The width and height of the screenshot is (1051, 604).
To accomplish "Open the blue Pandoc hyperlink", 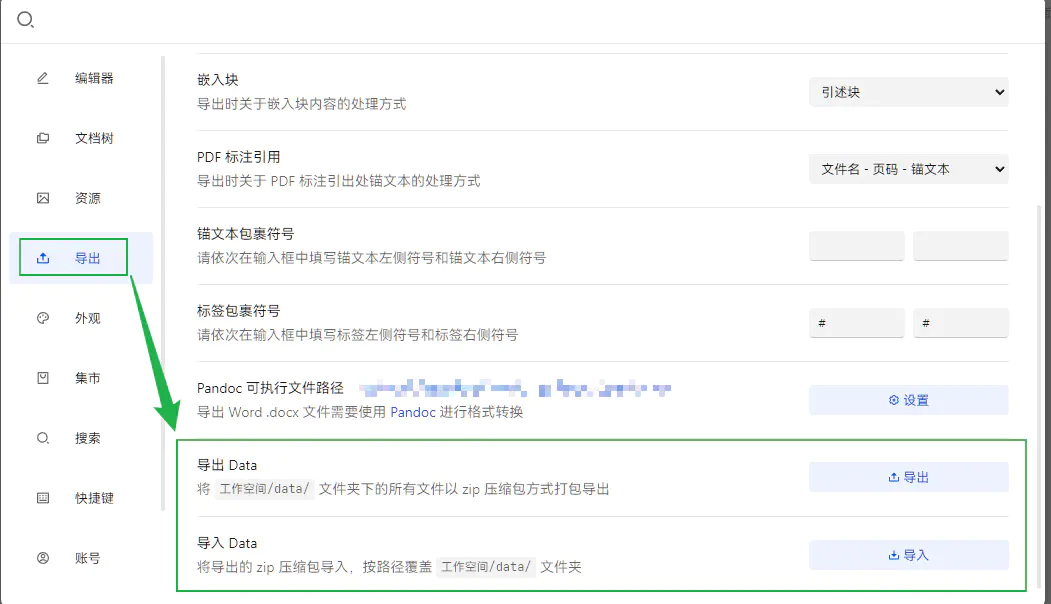I will 413,412.
